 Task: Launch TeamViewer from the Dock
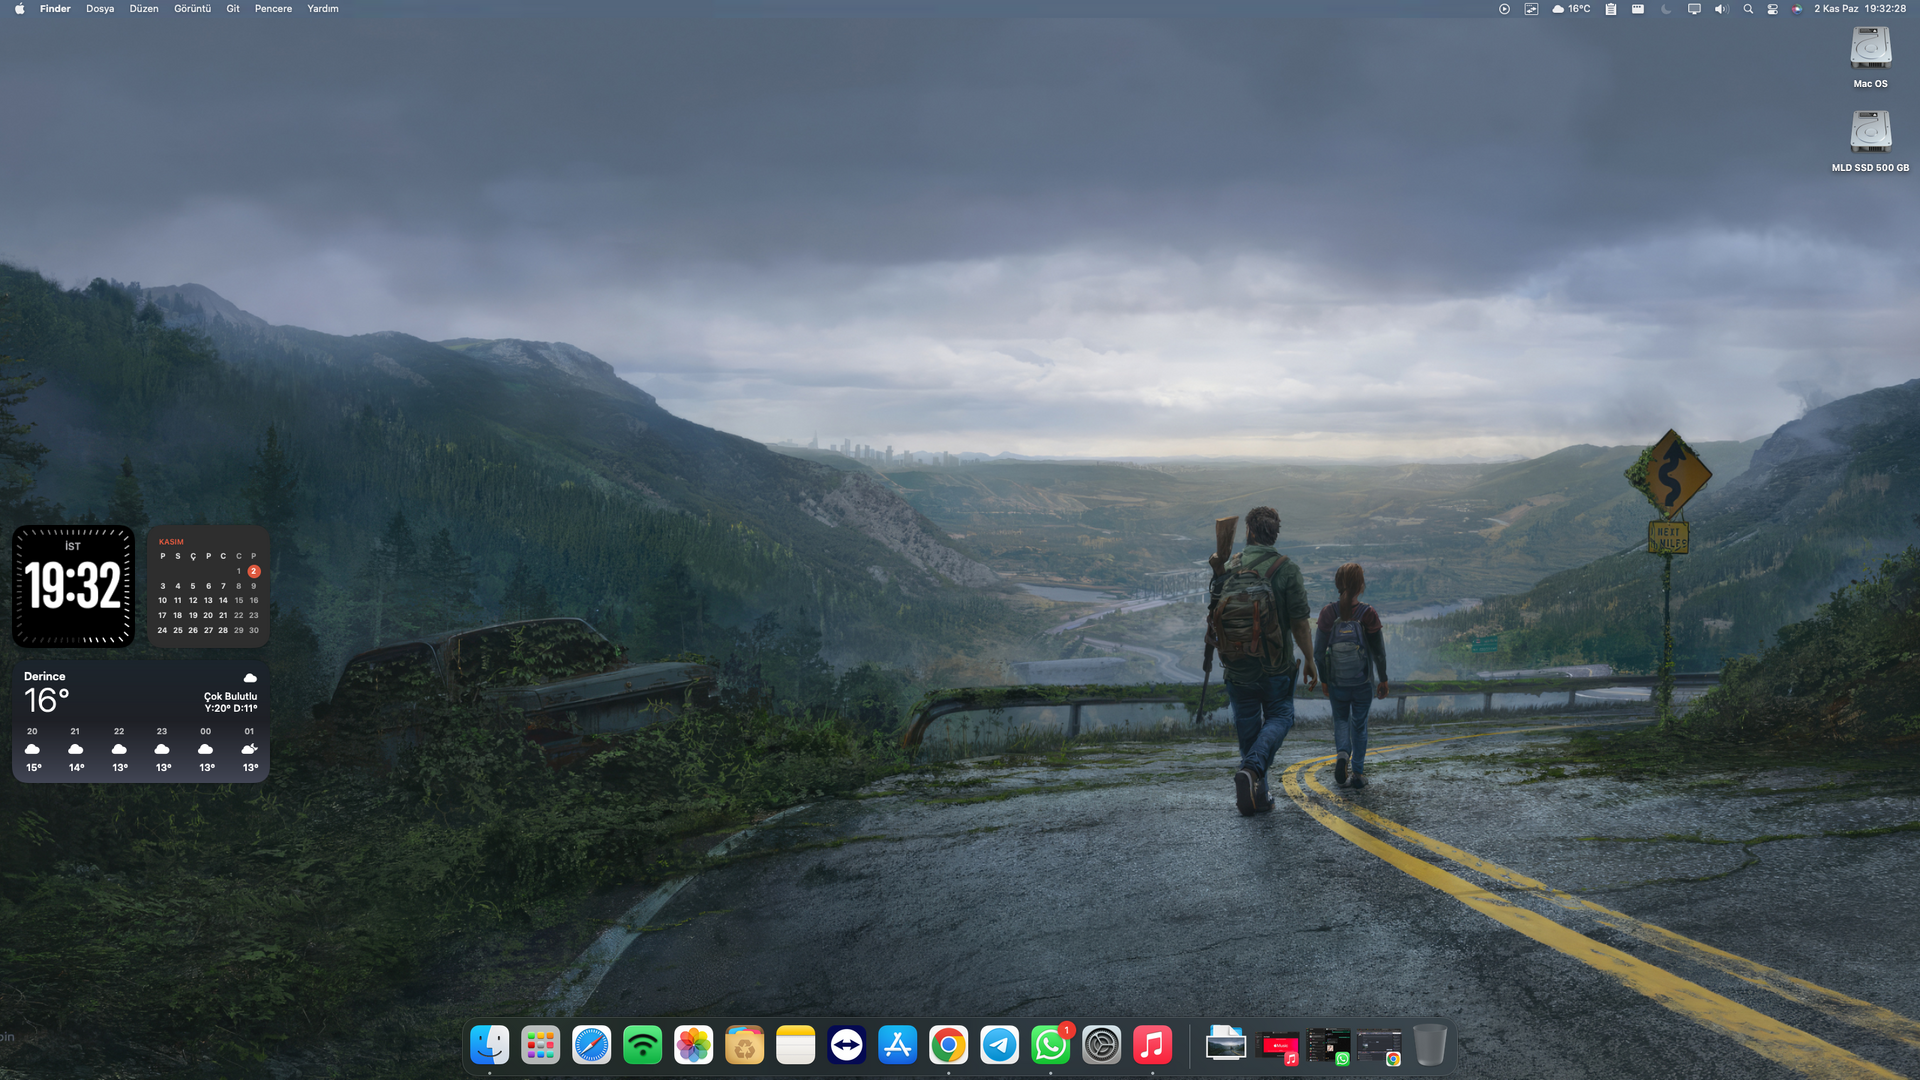tap(846, 1046)
